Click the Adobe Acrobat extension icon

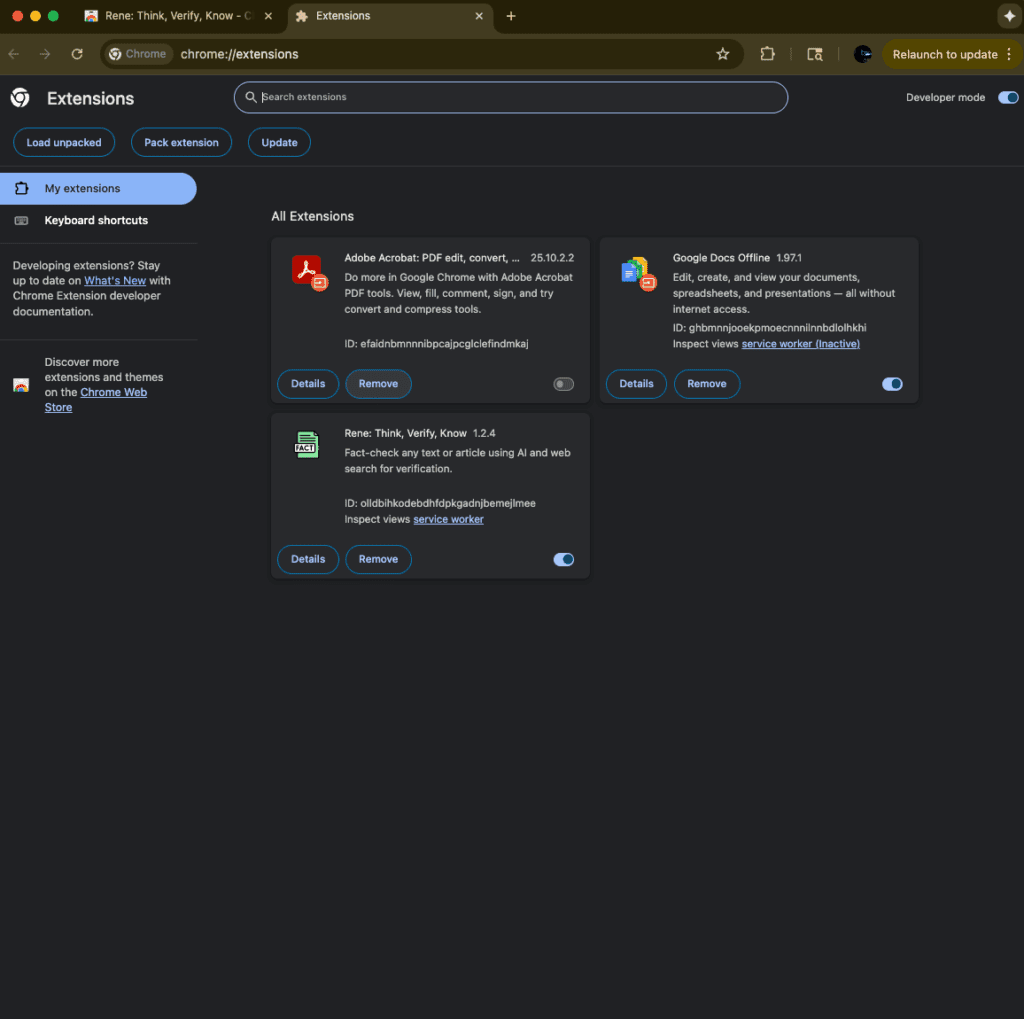click(x=308, y=272)
